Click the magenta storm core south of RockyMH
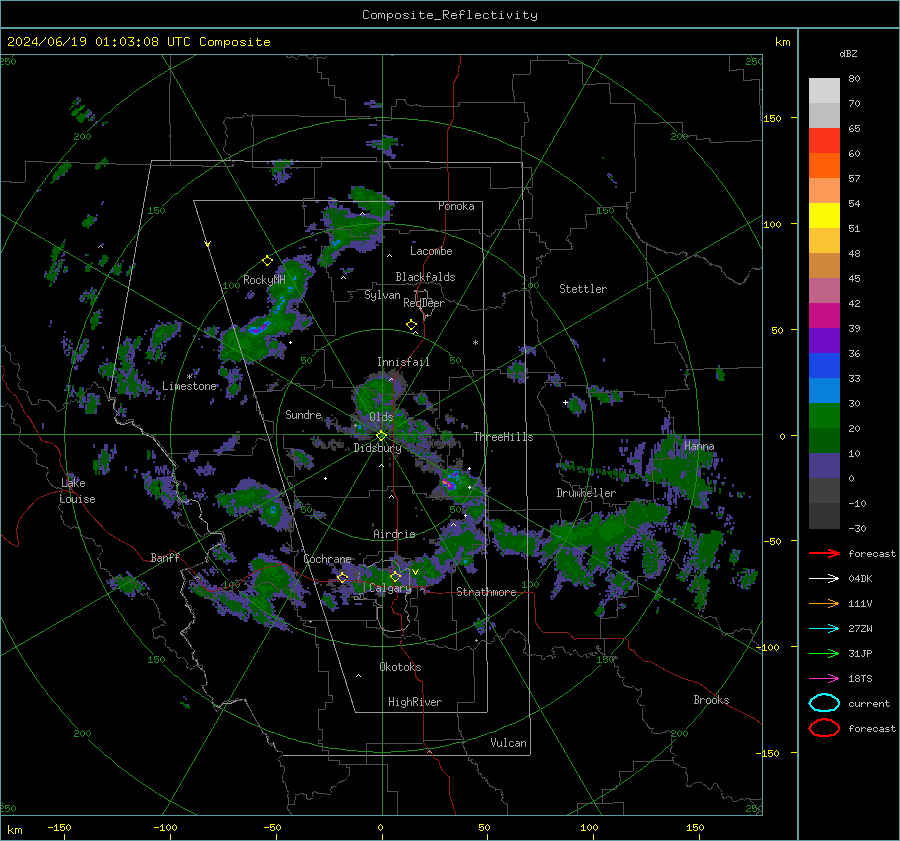900x841 pixels. tap(259, 328)
